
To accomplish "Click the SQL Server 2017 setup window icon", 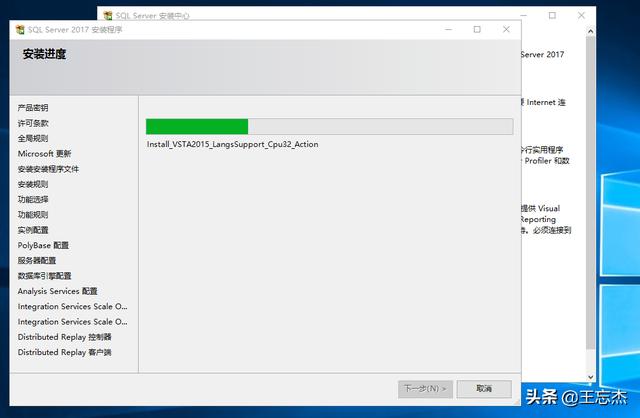I will coord(20,30).
